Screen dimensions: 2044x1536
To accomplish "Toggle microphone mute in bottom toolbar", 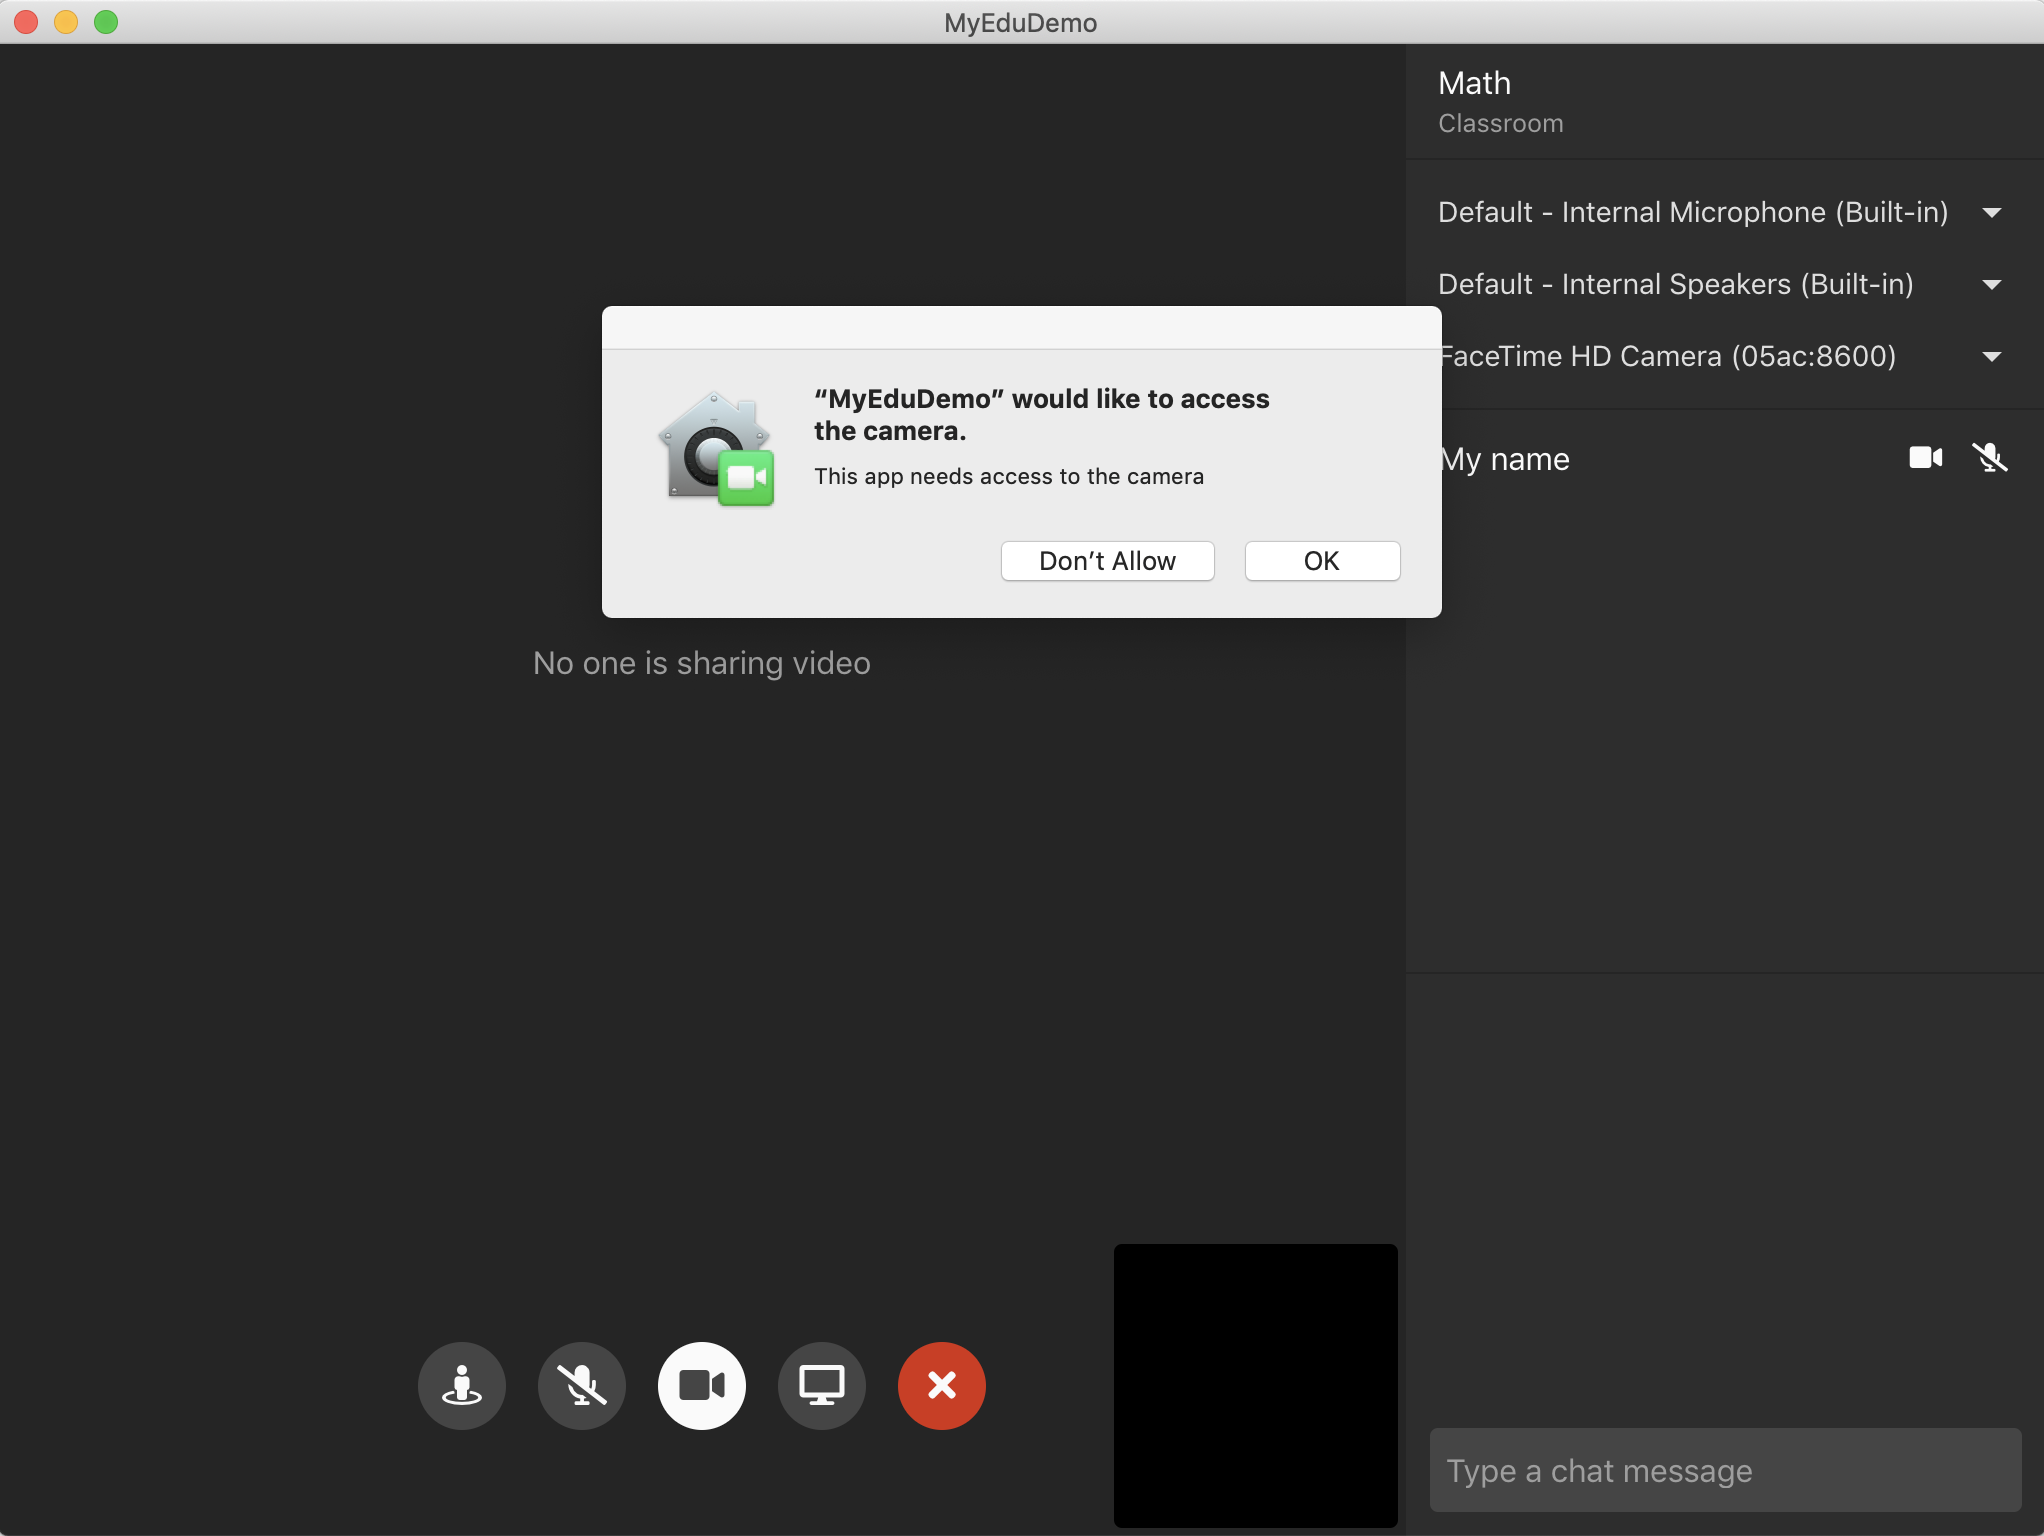I will (x=579, y=1383).
